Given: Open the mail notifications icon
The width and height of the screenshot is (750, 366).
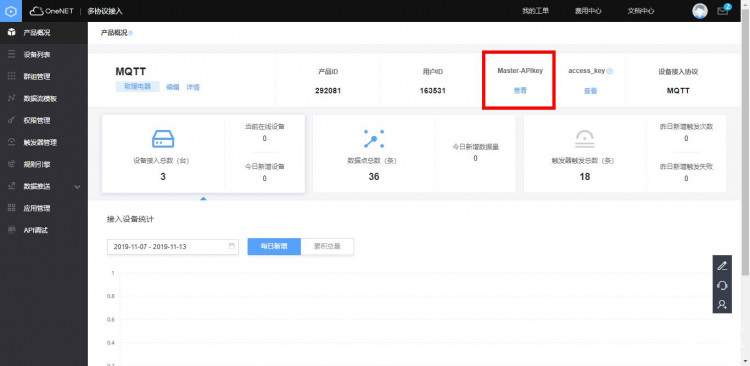Looking at the screenshot, I should tap(723, 11).
